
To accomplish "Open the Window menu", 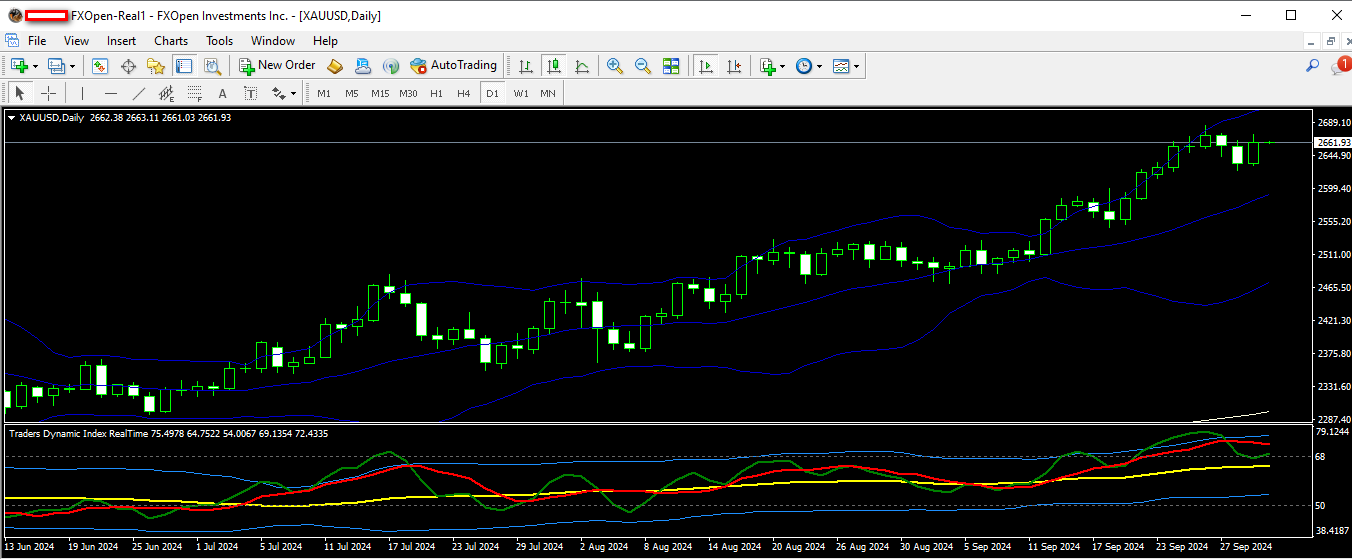I will [273, 41].
